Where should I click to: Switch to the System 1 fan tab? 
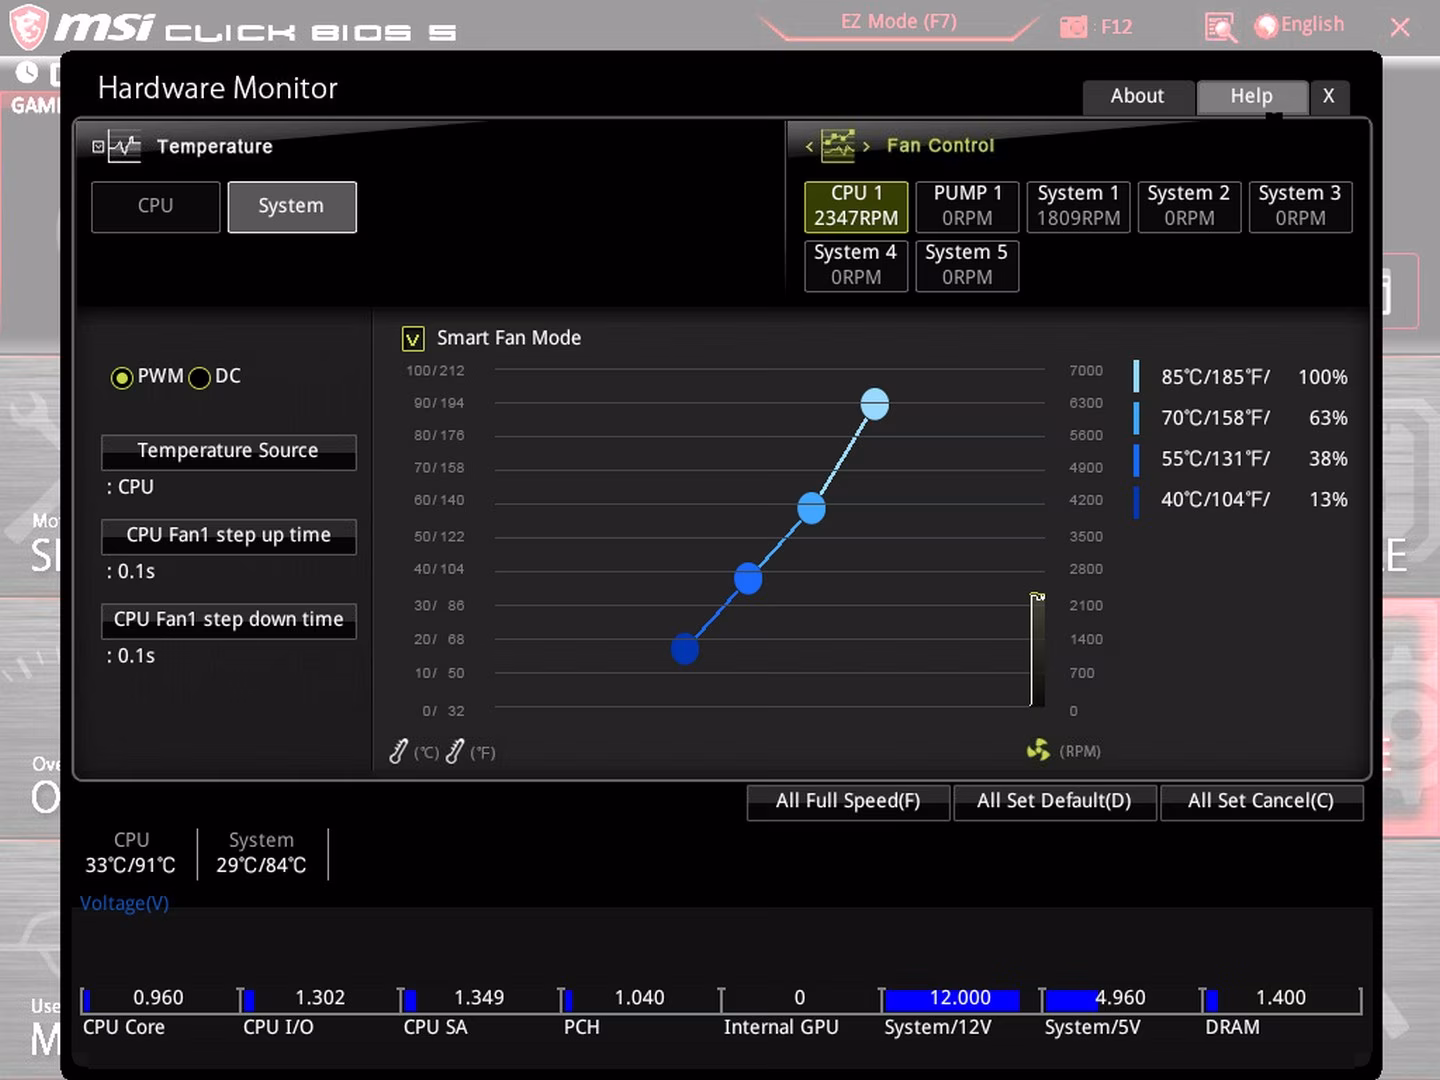pyautogui.click(x=1078, y=206)
